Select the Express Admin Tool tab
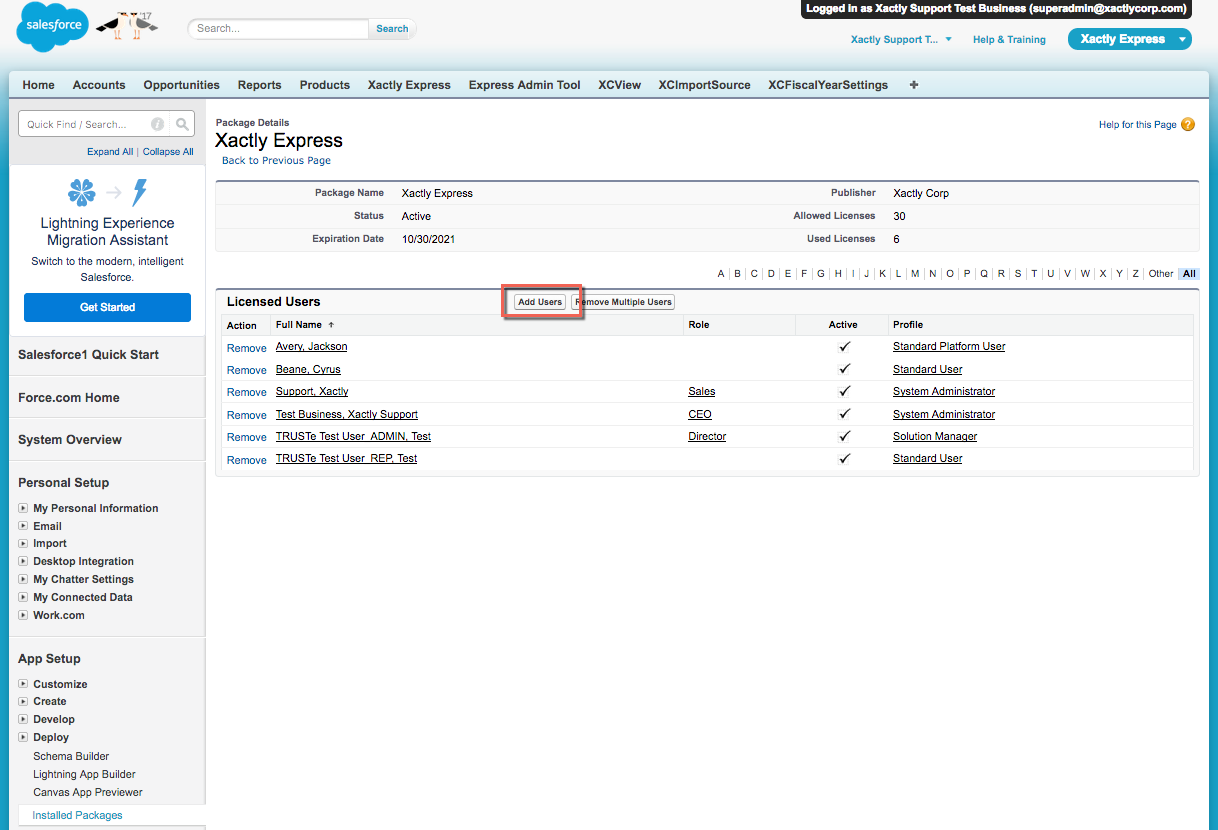This screenshot has width=1218, height=830. click(x=524, y=85)
